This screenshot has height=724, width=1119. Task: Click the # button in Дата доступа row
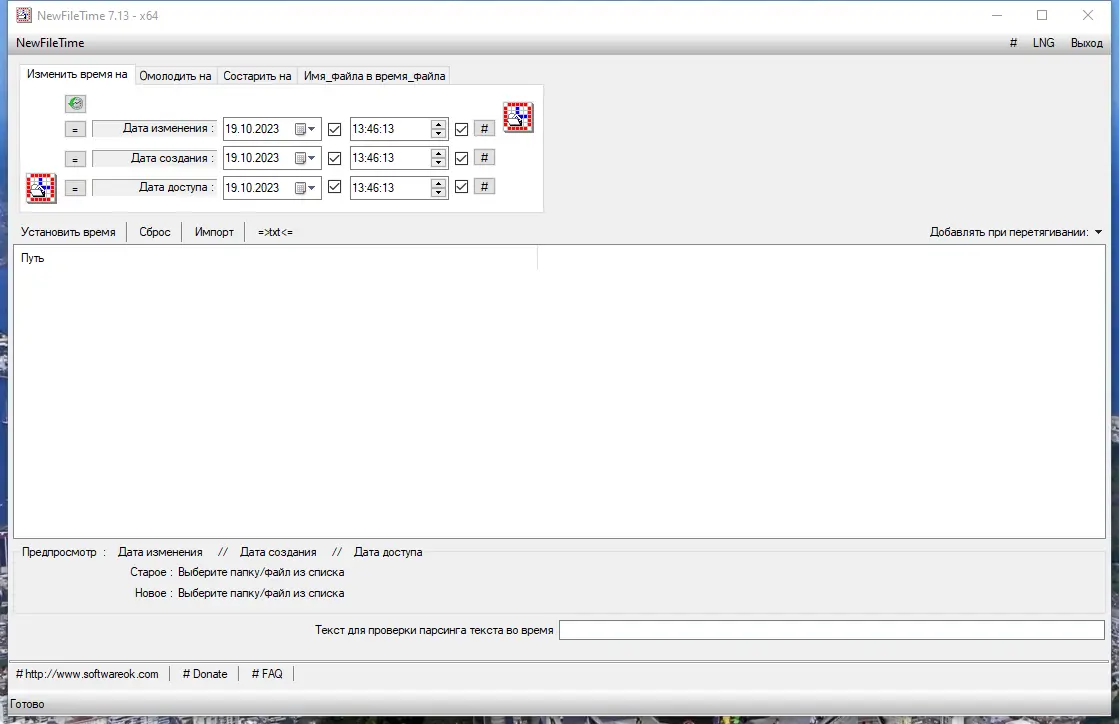pyautogui.click(x=485, y=187)
